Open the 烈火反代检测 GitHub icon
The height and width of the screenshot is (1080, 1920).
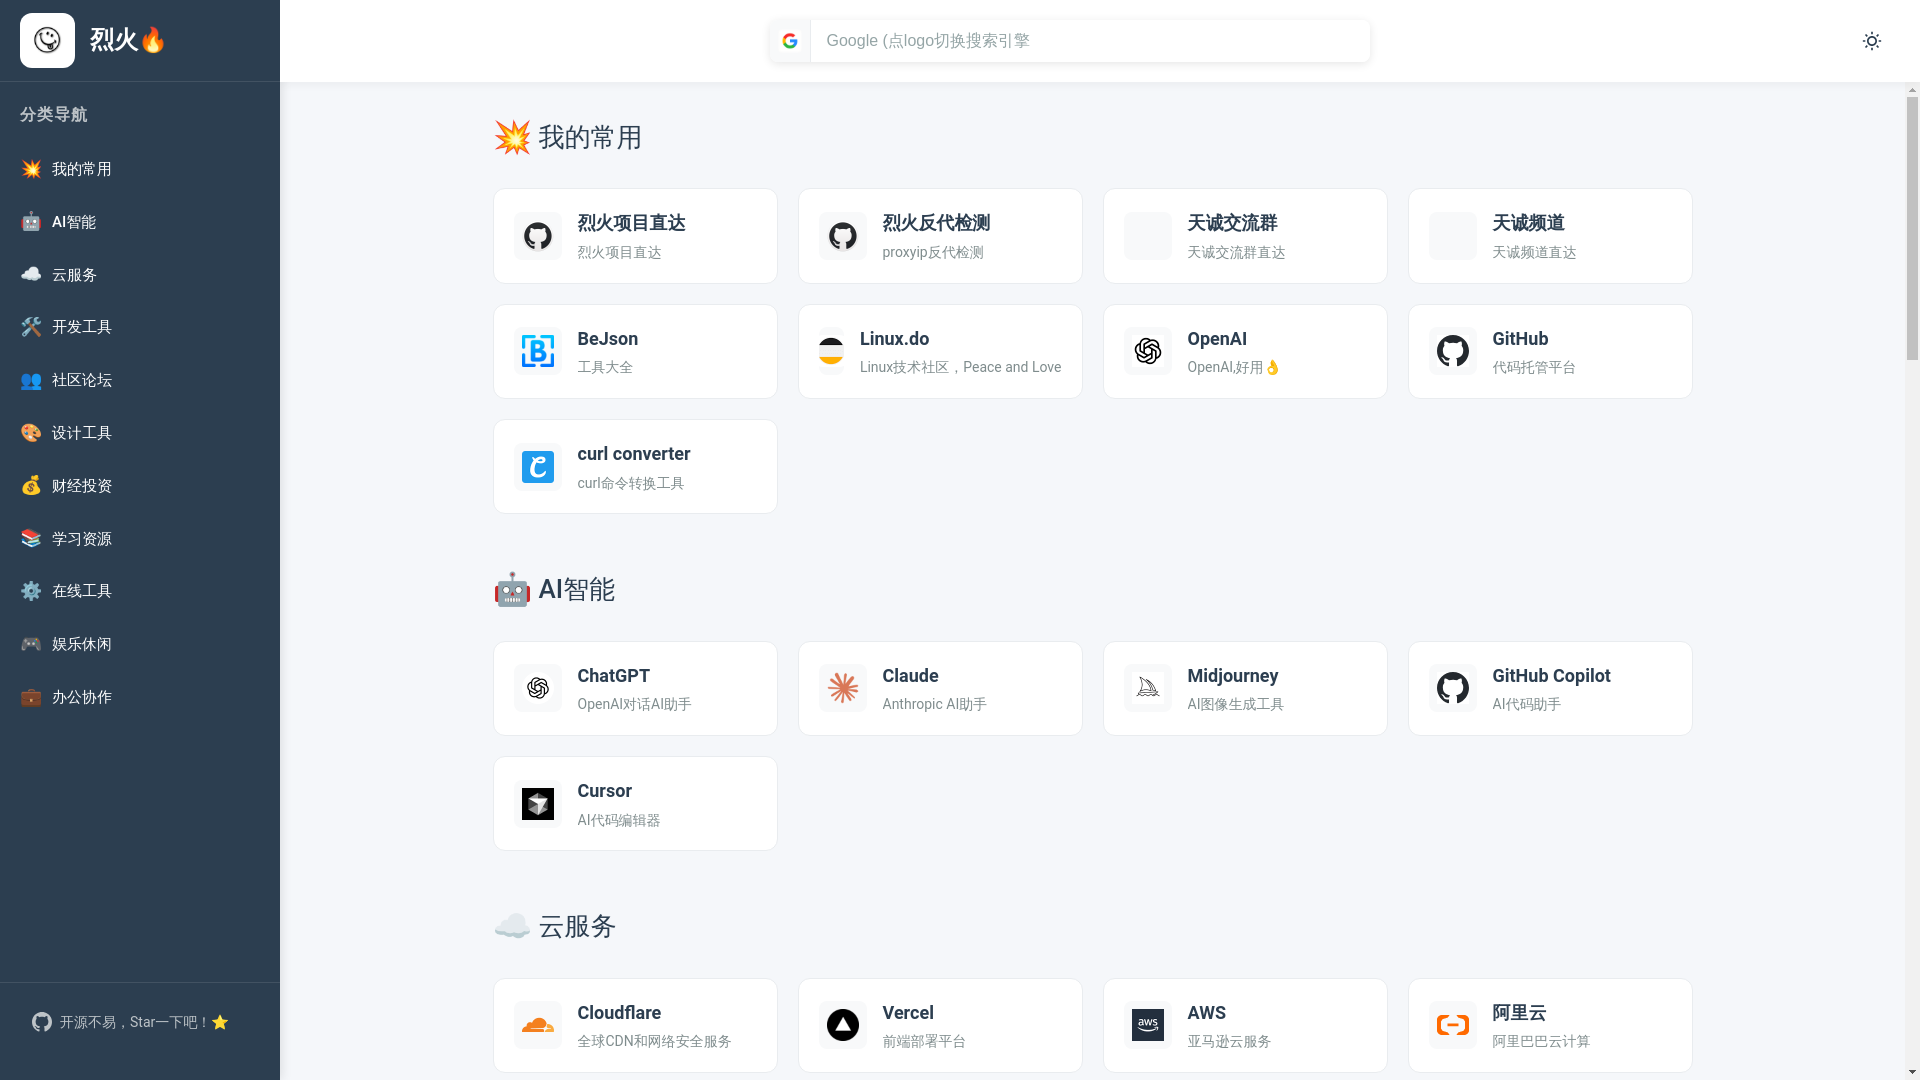843,236
